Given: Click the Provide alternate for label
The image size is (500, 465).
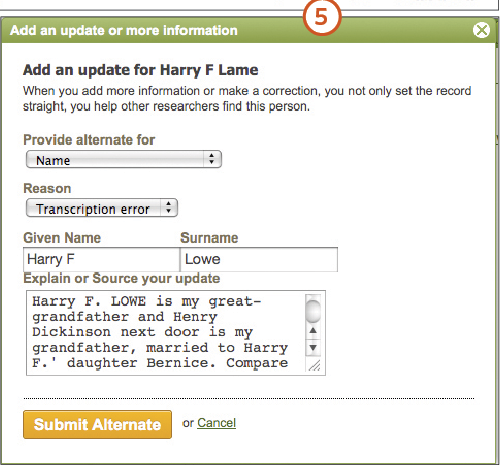Looking at the screenshot, I should [x=89, y=140].
